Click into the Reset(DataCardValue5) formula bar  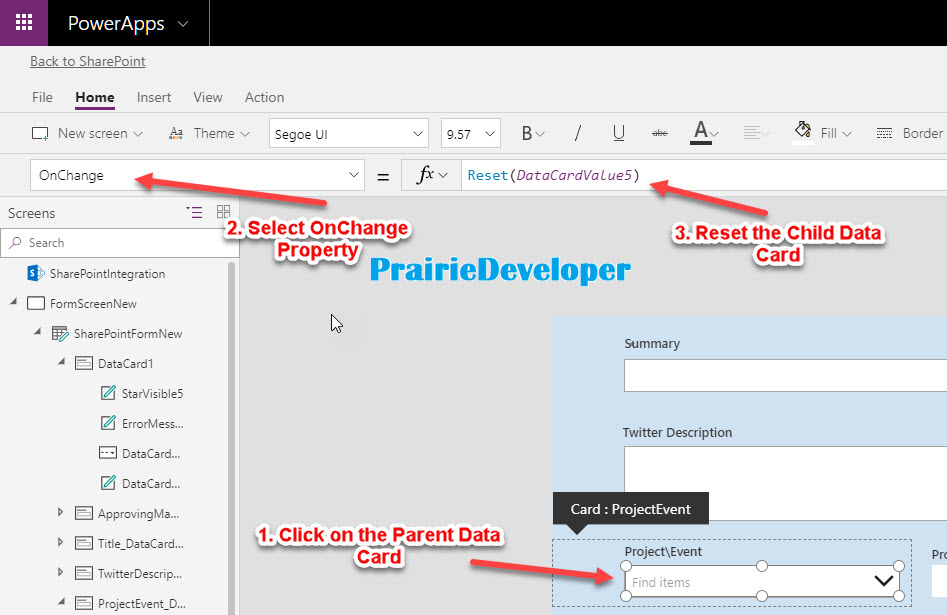click(704, 175)
